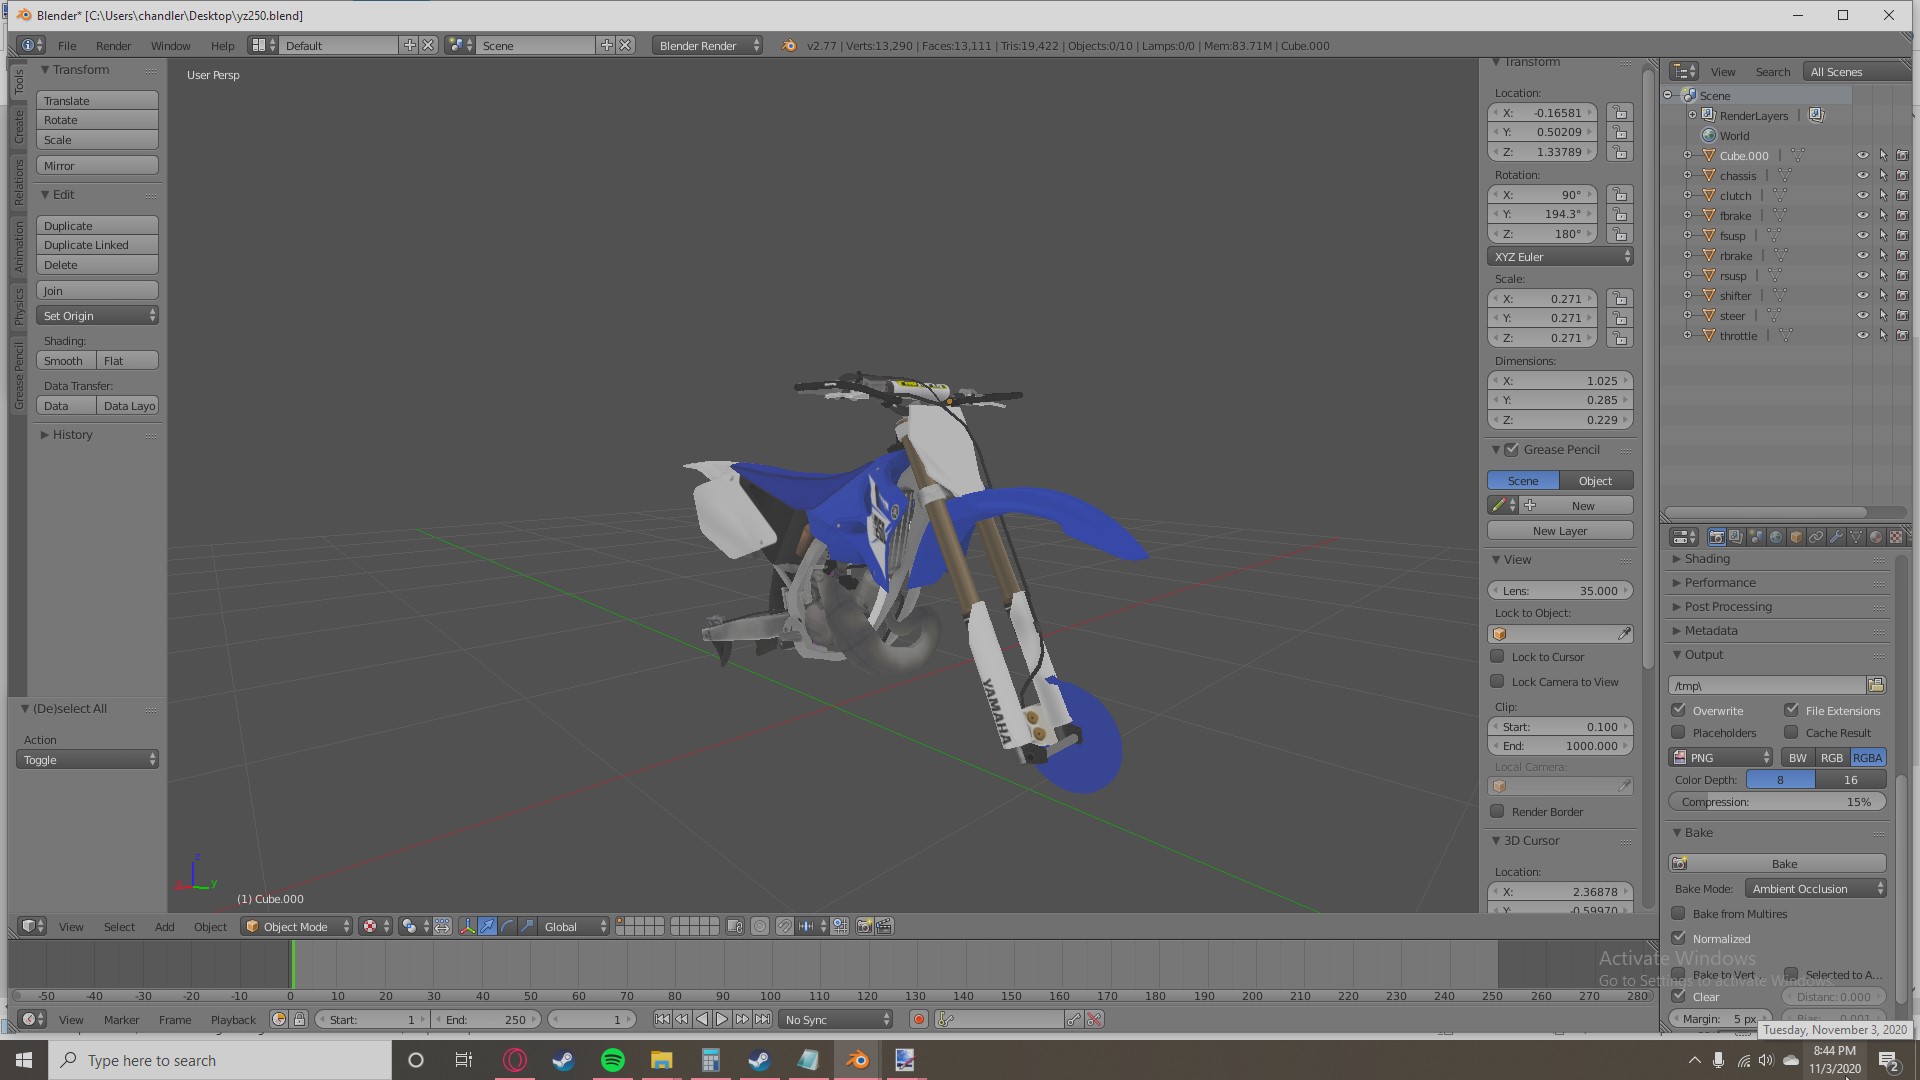
Task: Enable the 3D manipulator widget icon
Action: [467, 927]
